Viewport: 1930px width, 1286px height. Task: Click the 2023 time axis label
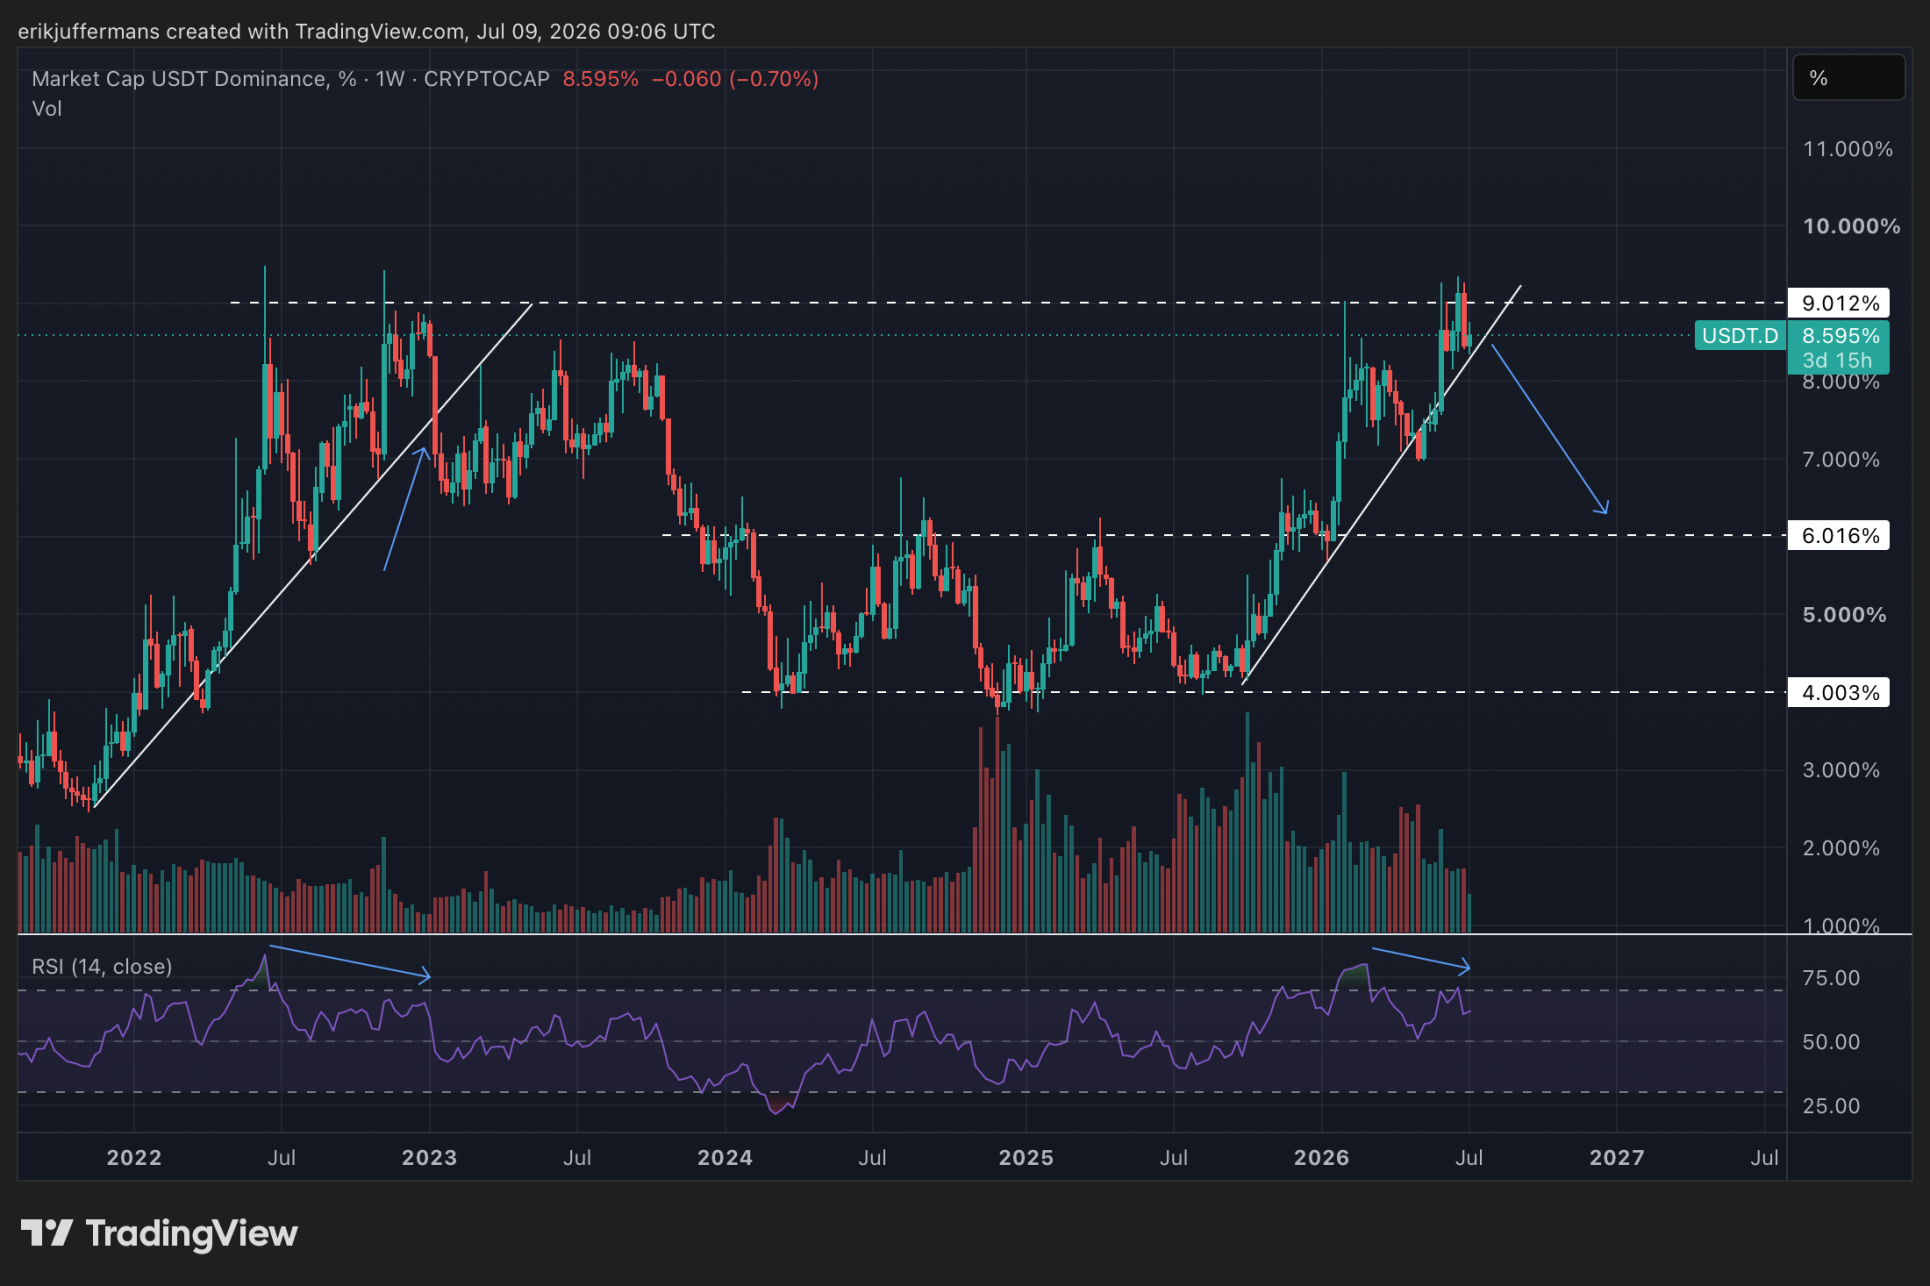pyautogui.click(x=429, y=1158)
